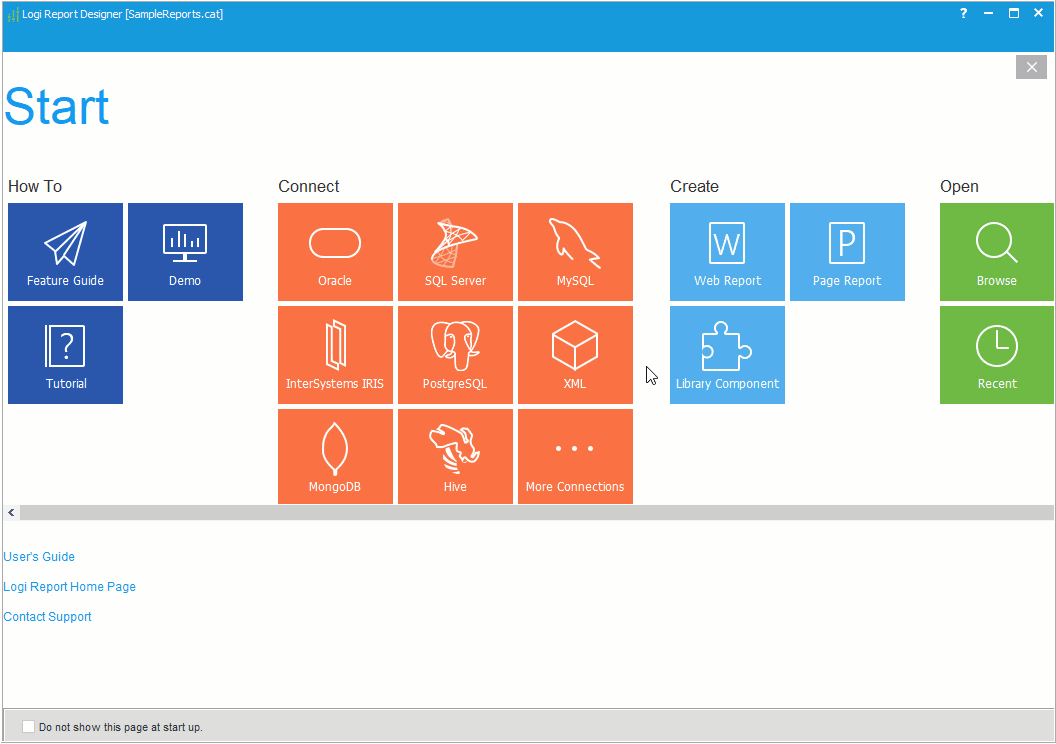Open the MongoDB connection tile
1056x744 pixels.
pyautogui.click(x=335, y=456)
